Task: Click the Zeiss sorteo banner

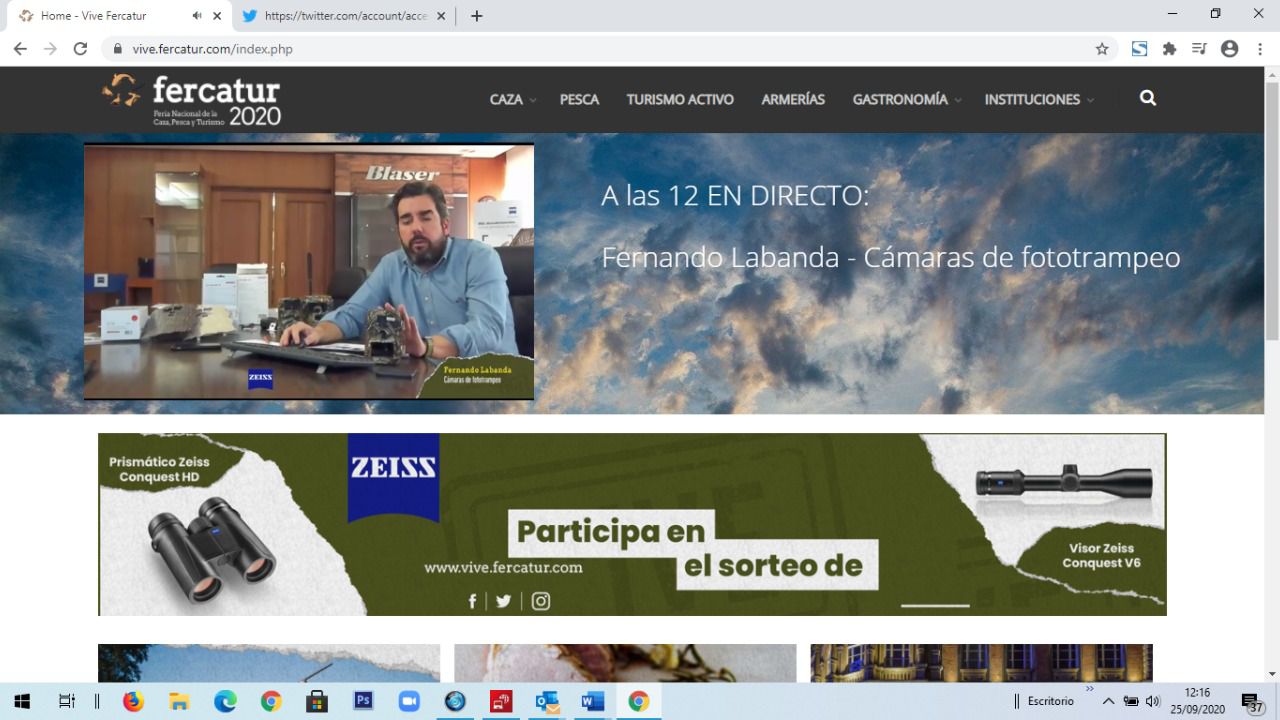Action: (x=632, y=524)
